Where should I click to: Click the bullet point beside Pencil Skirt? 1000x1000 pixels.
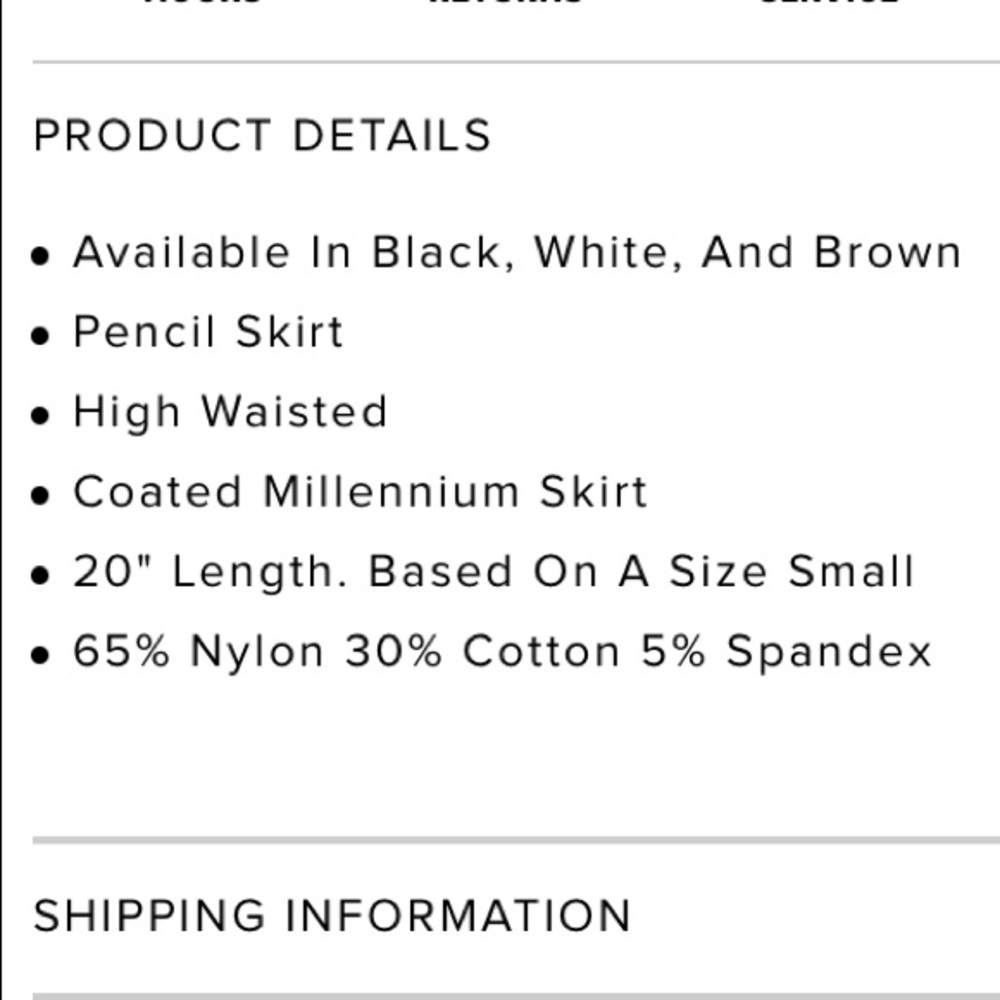tap(40, 335)
